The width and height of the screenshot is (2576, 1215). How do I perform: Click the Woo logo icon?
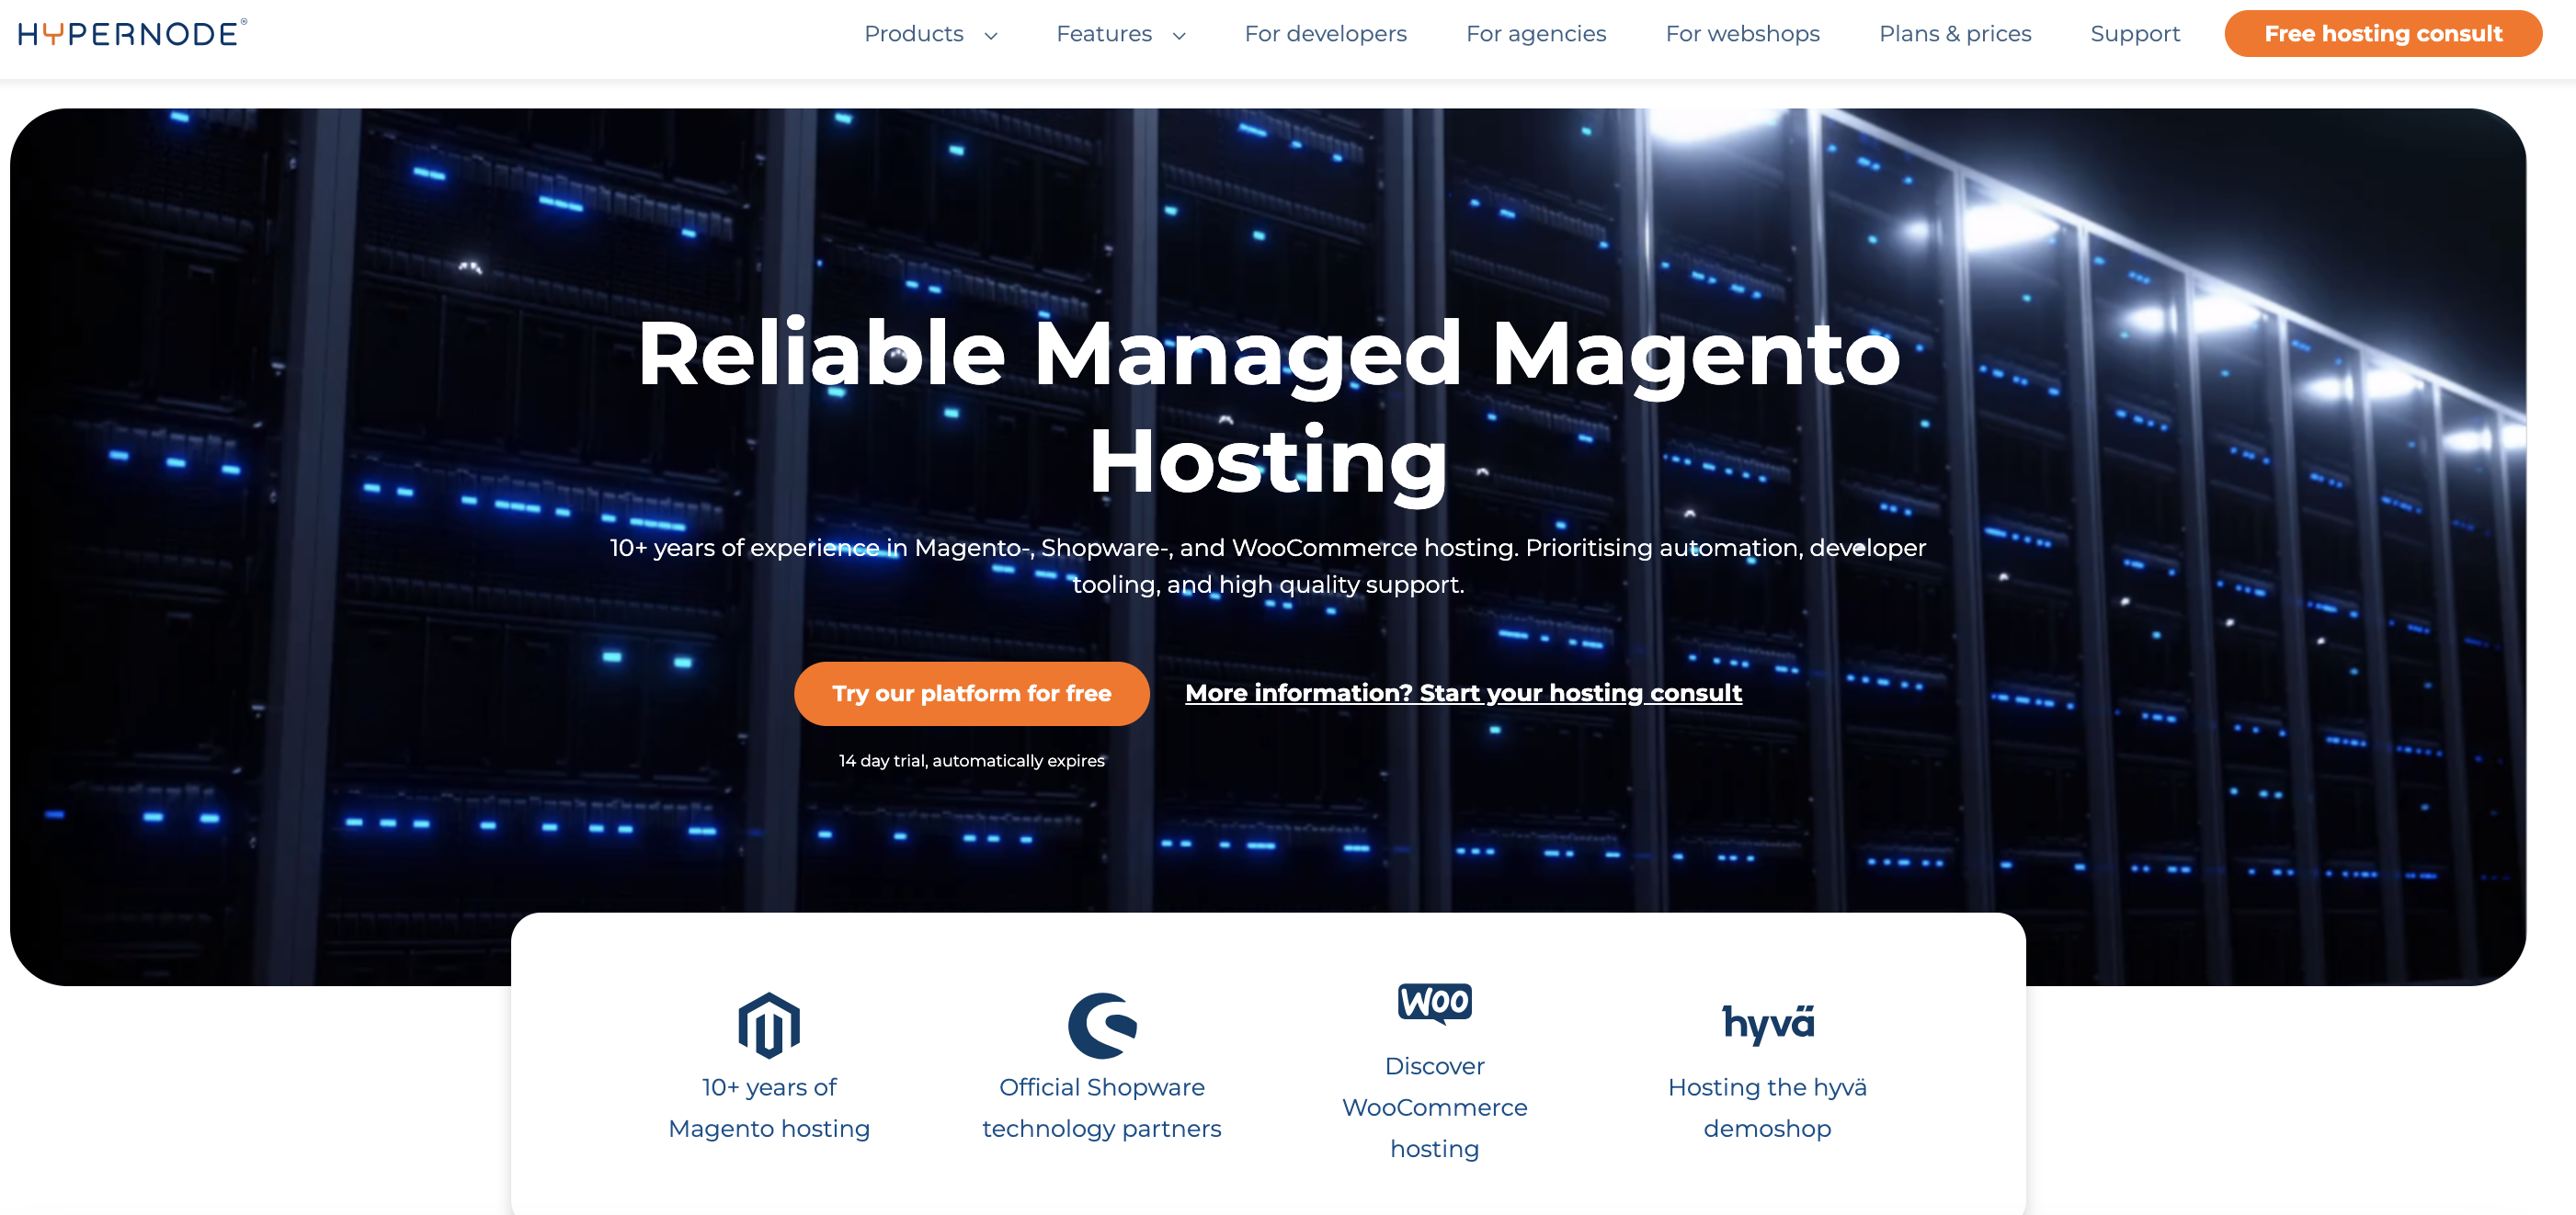point(1434,1003)
